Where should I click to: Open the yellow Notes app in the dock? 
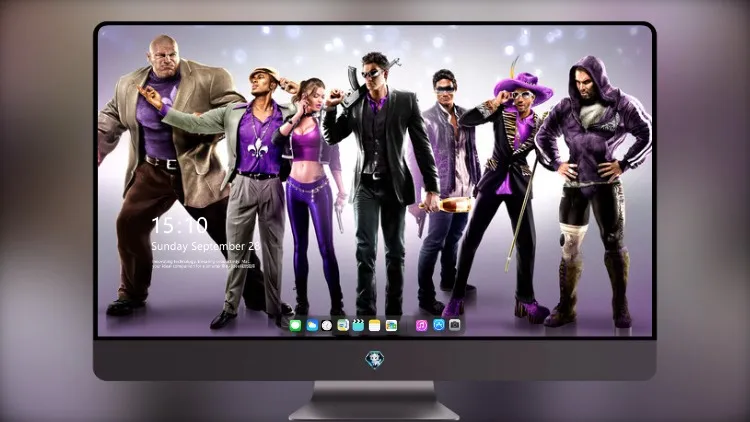tap(375, 326)
